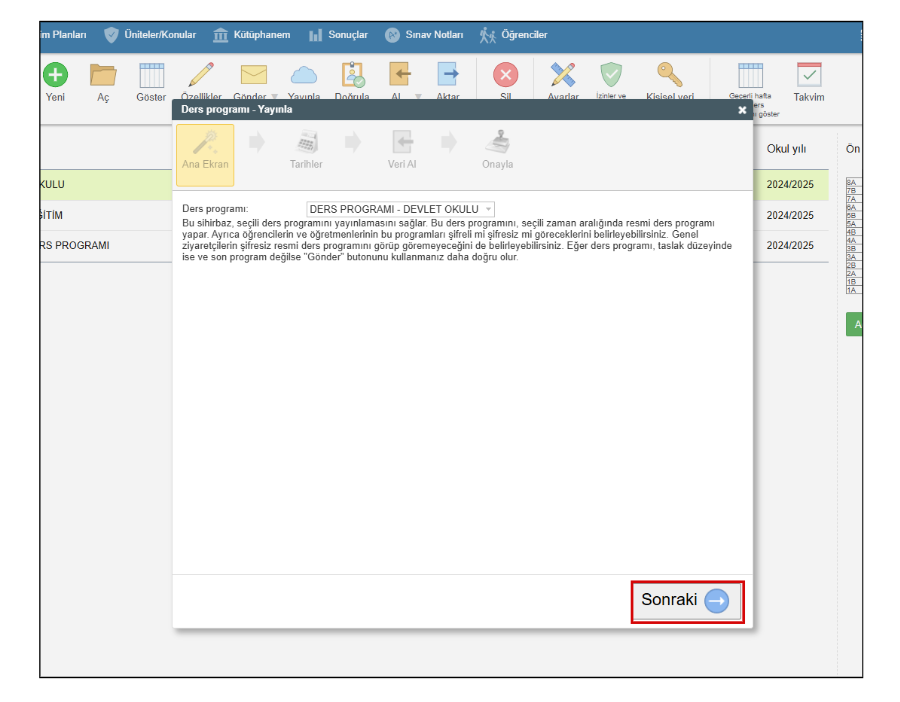Close the Ders programı - Yayınla dialog
This screenshot has width=900, height=702.
pos(742,110)
